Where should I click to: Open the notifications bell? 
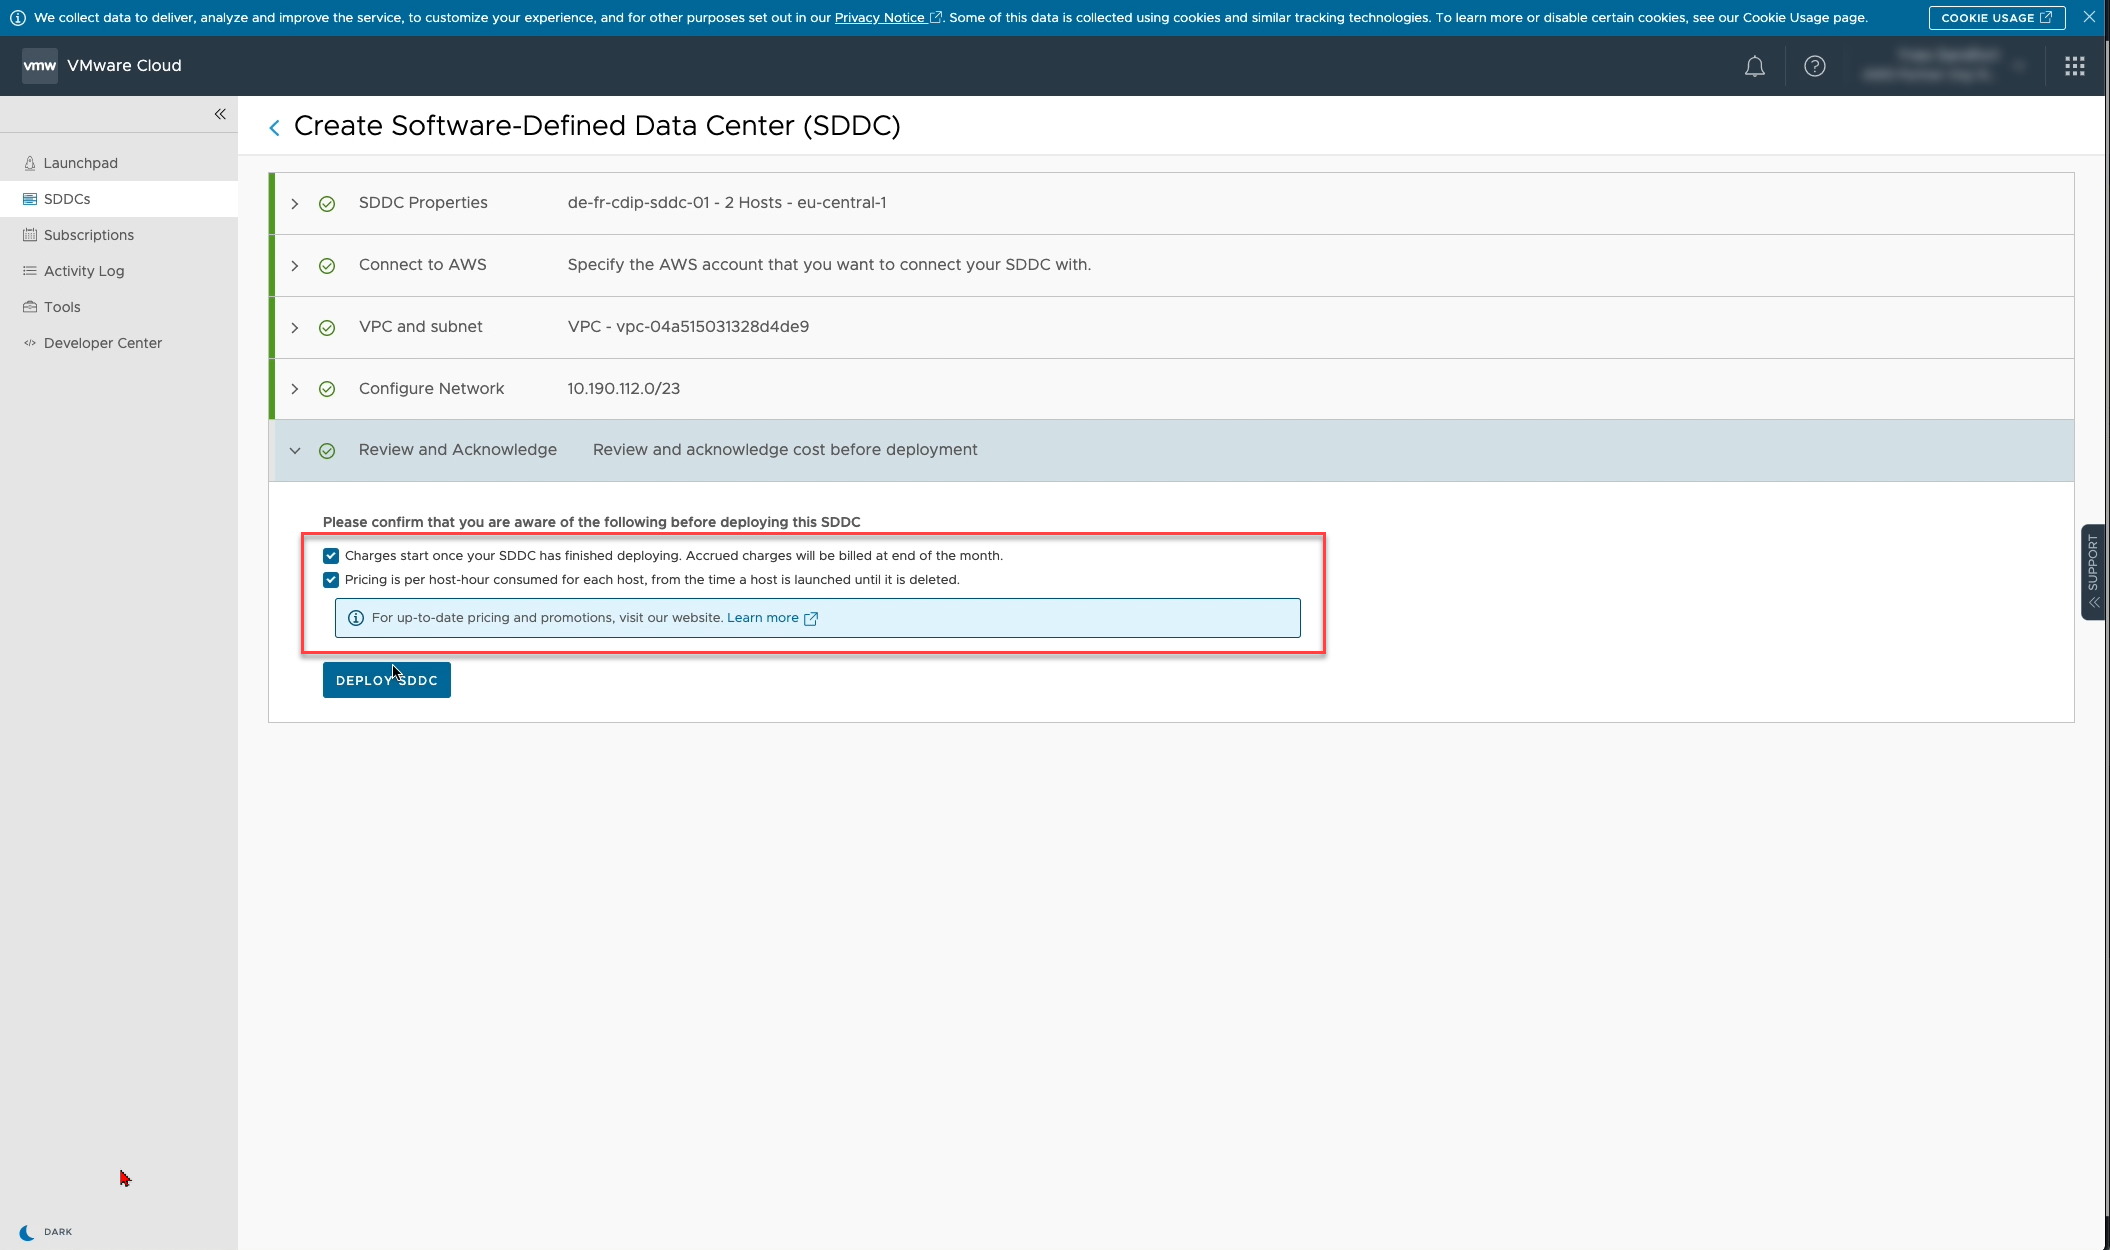click(1754, 66)
